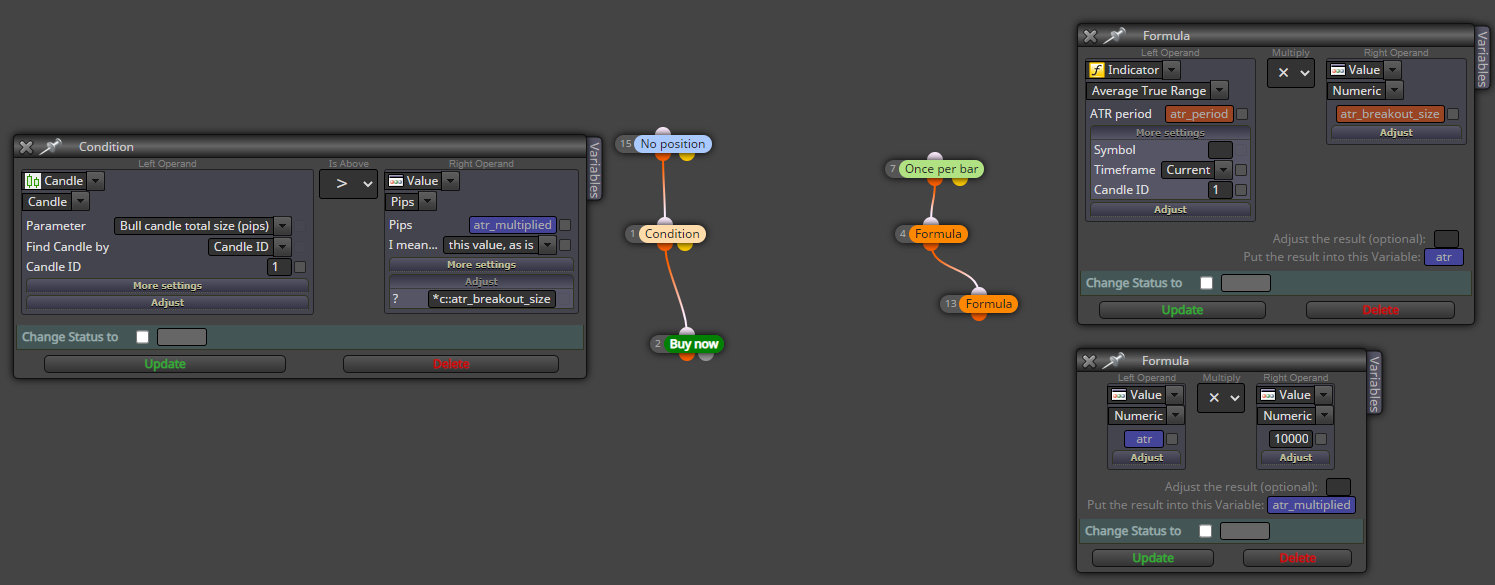Image resolution: width=1495 pixels, height=585 pixels.
Task: Click Candle ID field in upper Formula panel
Action: [1220, 190]
